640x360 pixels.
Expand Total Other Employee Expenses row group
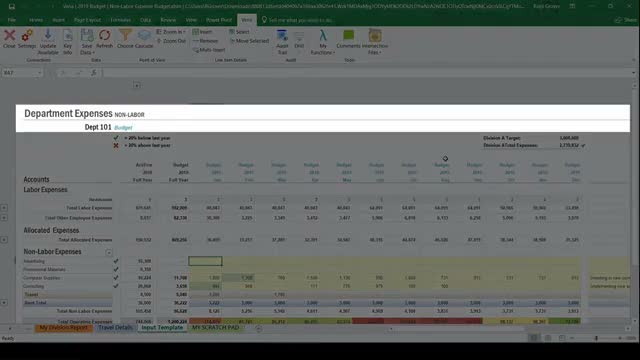[4, 218]
